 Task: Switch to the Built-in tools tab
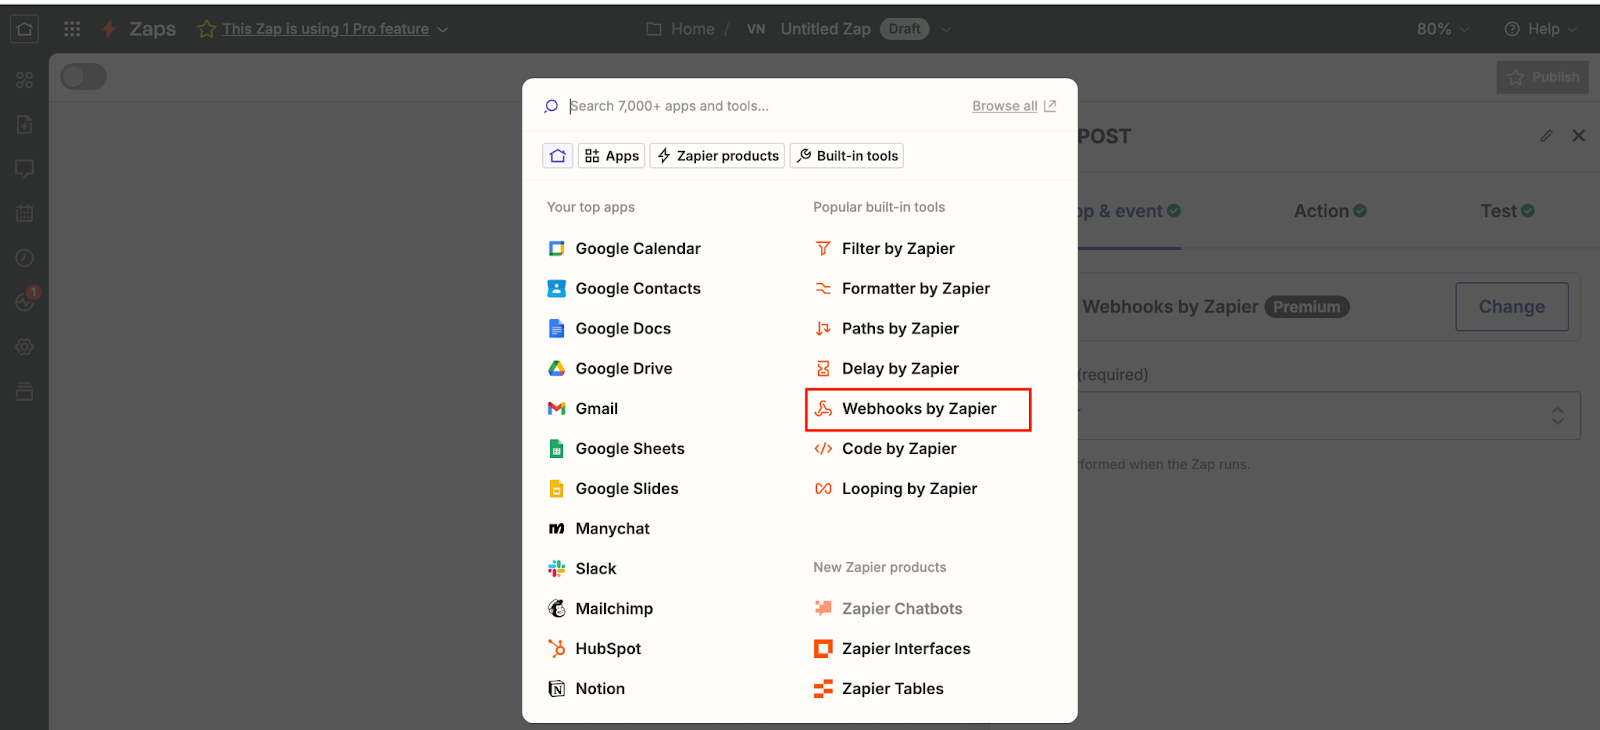[x=846, y=156]
